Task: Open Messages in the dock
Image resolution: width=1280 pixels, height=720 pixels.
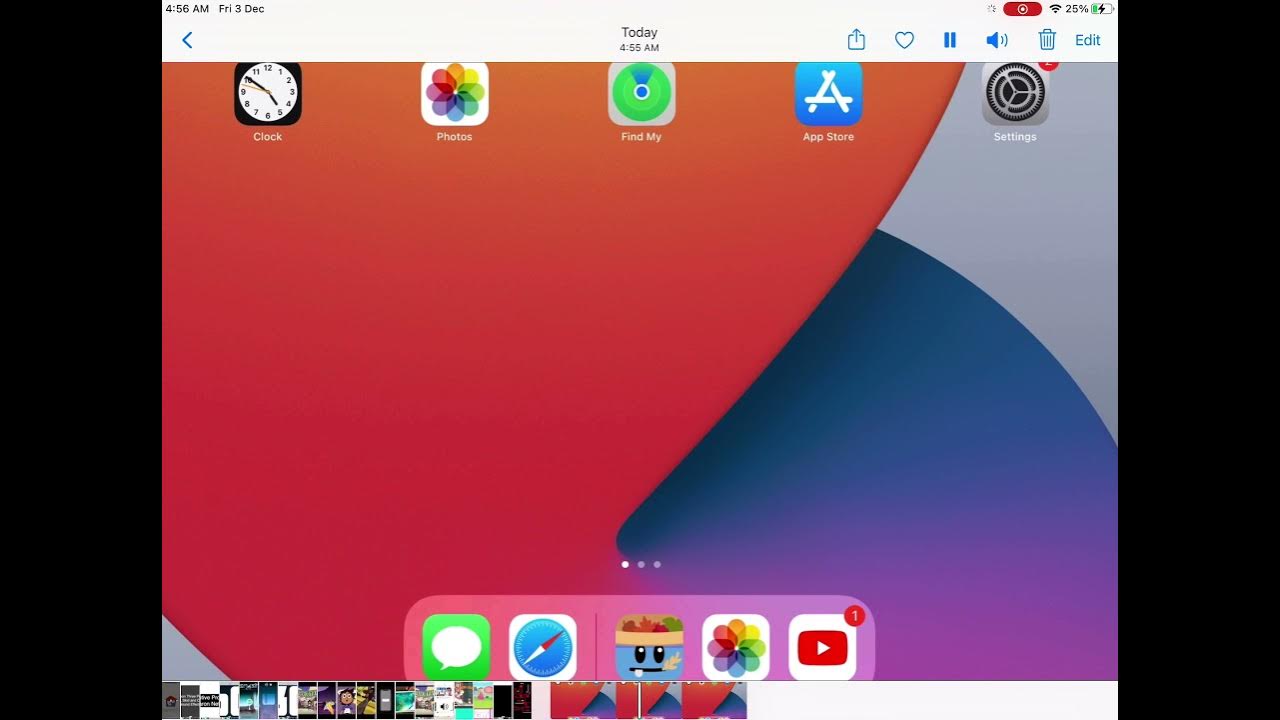Action: (x=457, y=647)
